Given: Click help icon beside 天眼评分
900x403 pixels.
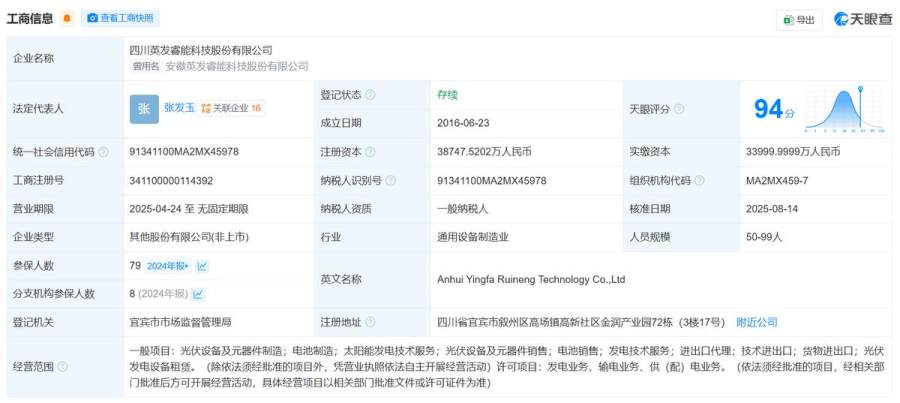Looking at the screenshot, I should 680,109.
